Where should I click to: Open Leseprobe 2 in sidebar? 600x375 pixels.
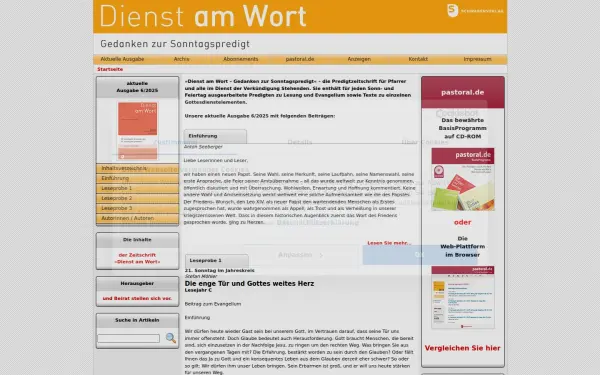click(x=137, y=198)
